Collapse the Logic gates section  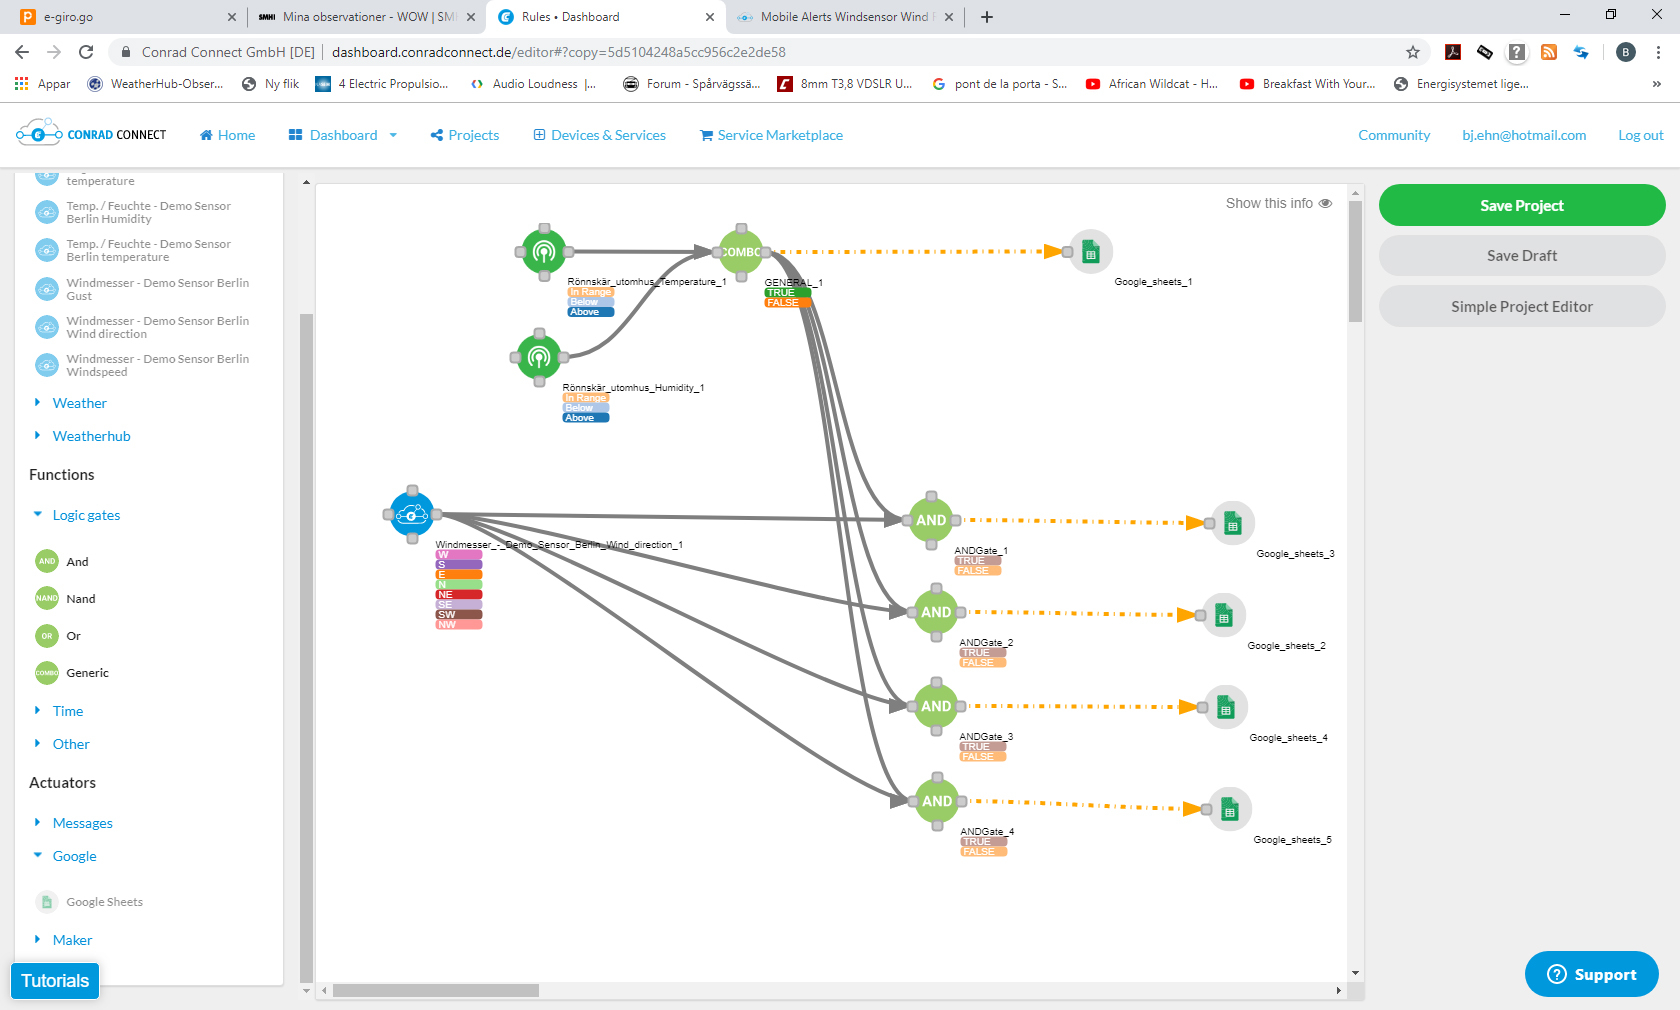pyautogui.click(x=86, y=515)
